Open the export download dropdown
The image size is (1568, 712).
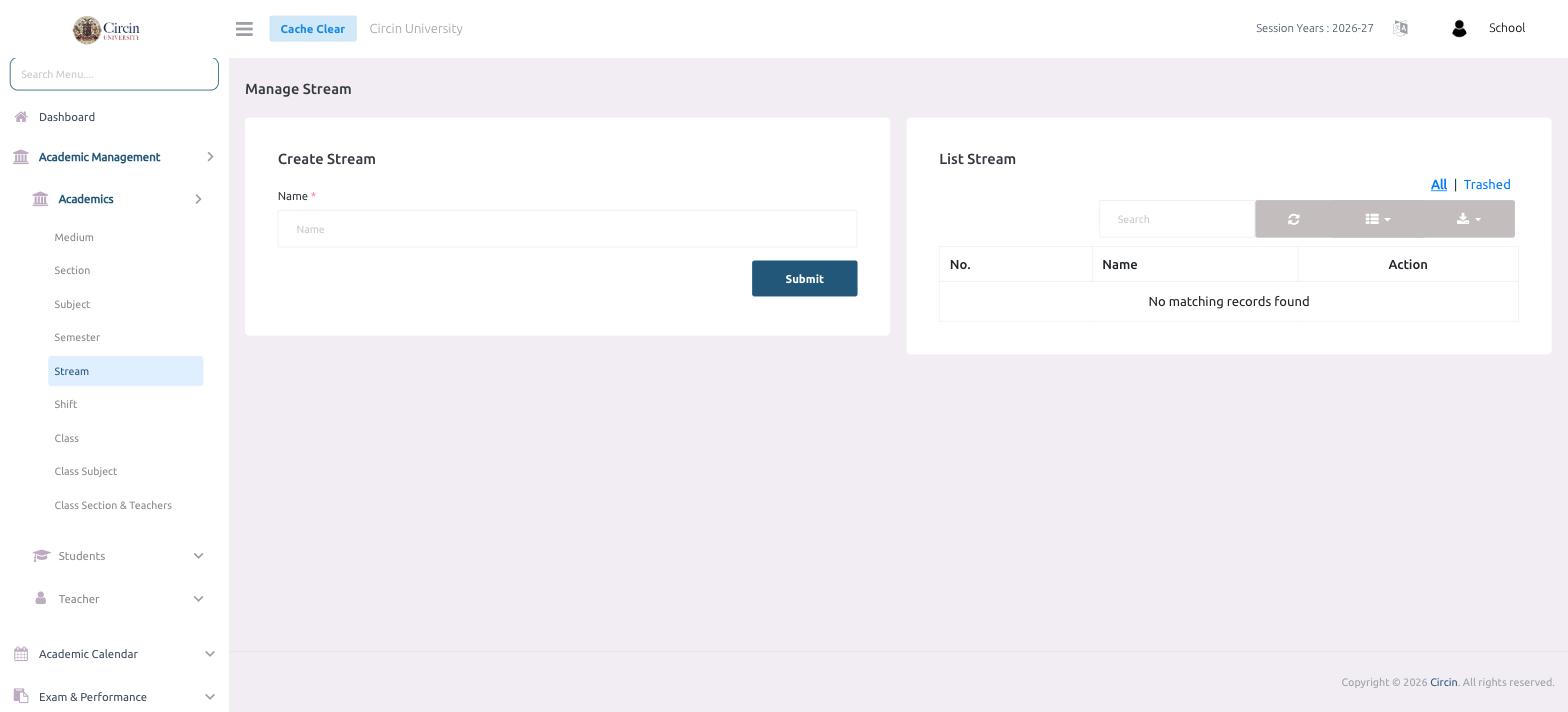[x=1469, y=219]
